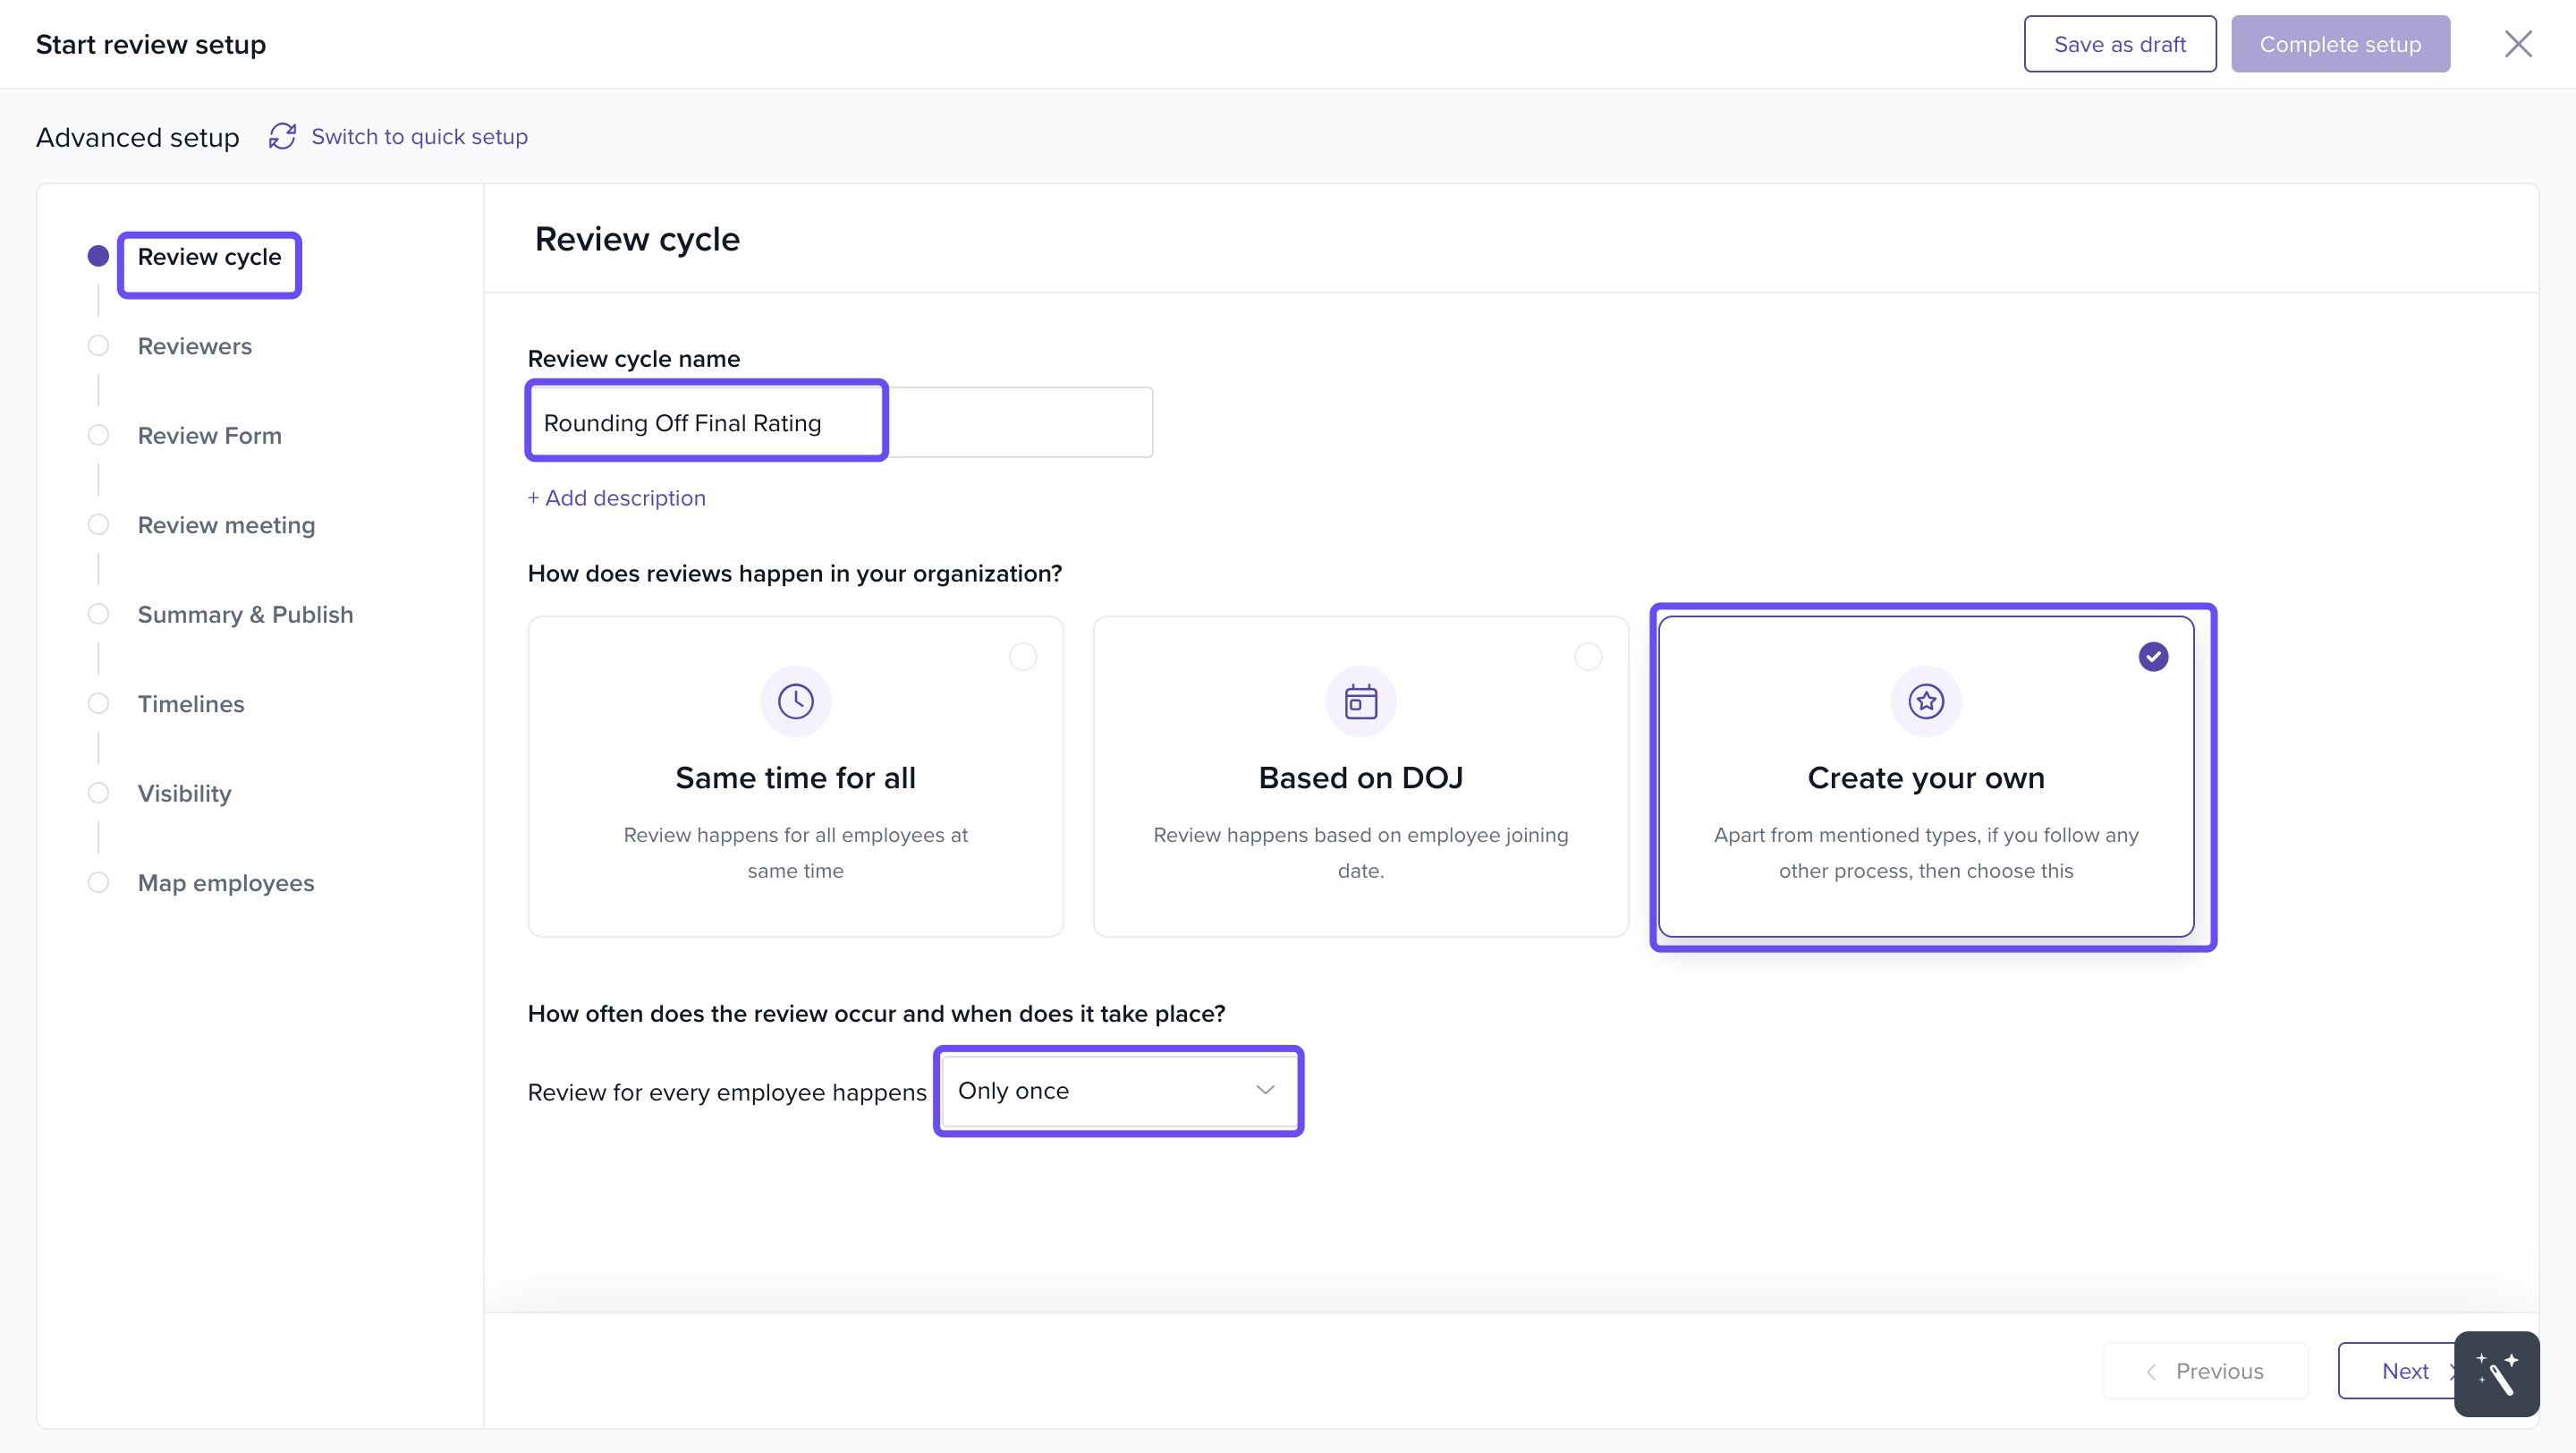Click the chevron arrow in Only once dropdown
Image resolution: width=2576 pixels, height=1453 pixels.
(1264, 1090)
